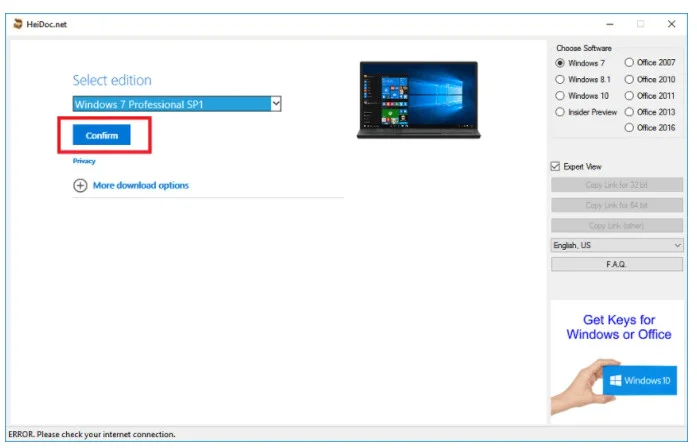This screenshot has height=448, width=697.
Task: Click Copy Link for 32 bit button
Action: point(617,185)
